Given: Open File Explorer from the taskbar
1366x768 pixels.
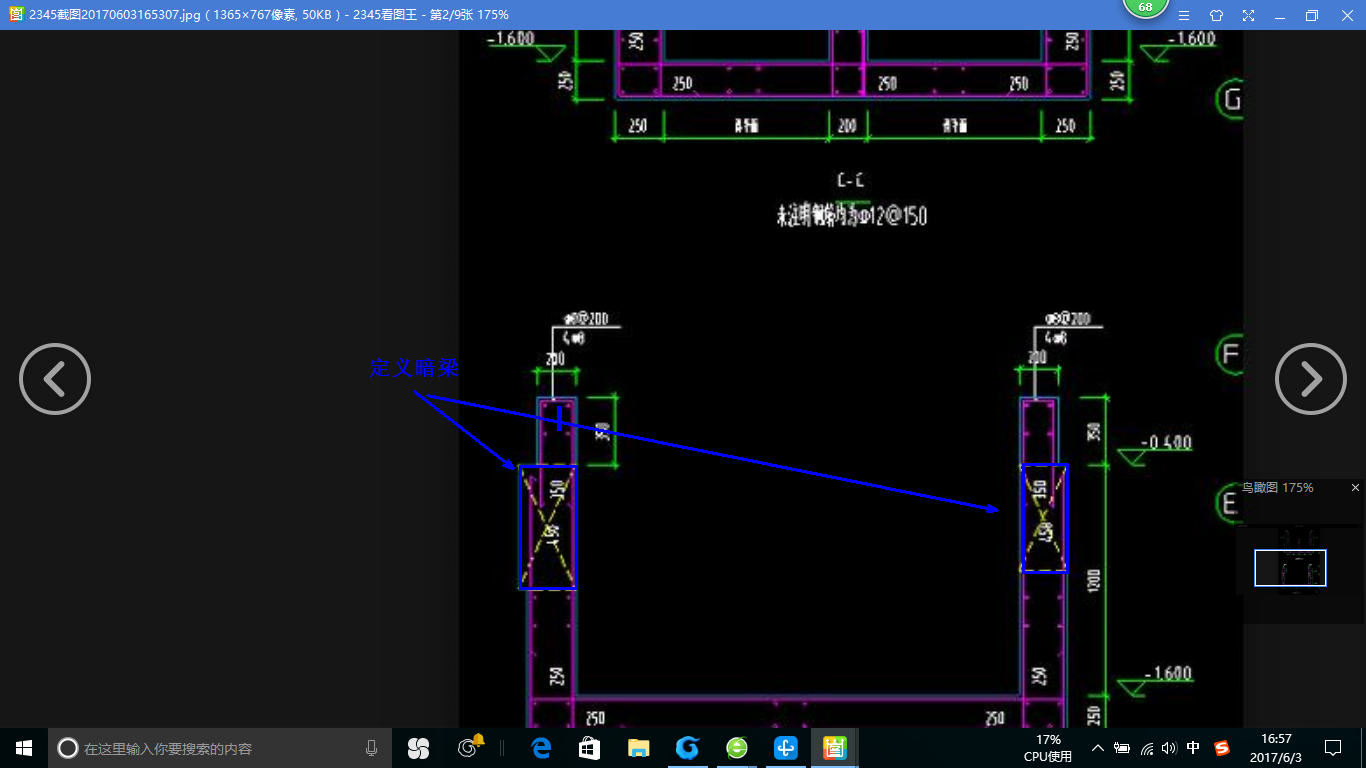Looking at the screenshot, I should coord(639,748).
